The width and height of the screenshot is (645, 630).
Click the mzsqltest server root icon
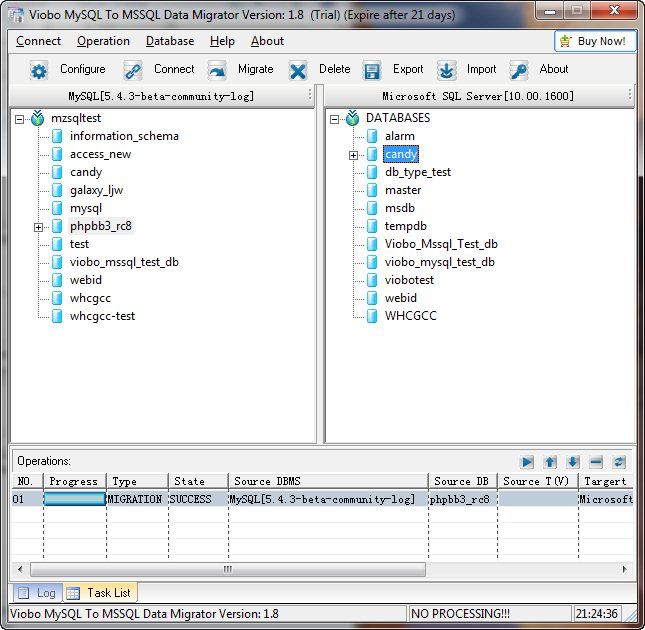point(38,118)
